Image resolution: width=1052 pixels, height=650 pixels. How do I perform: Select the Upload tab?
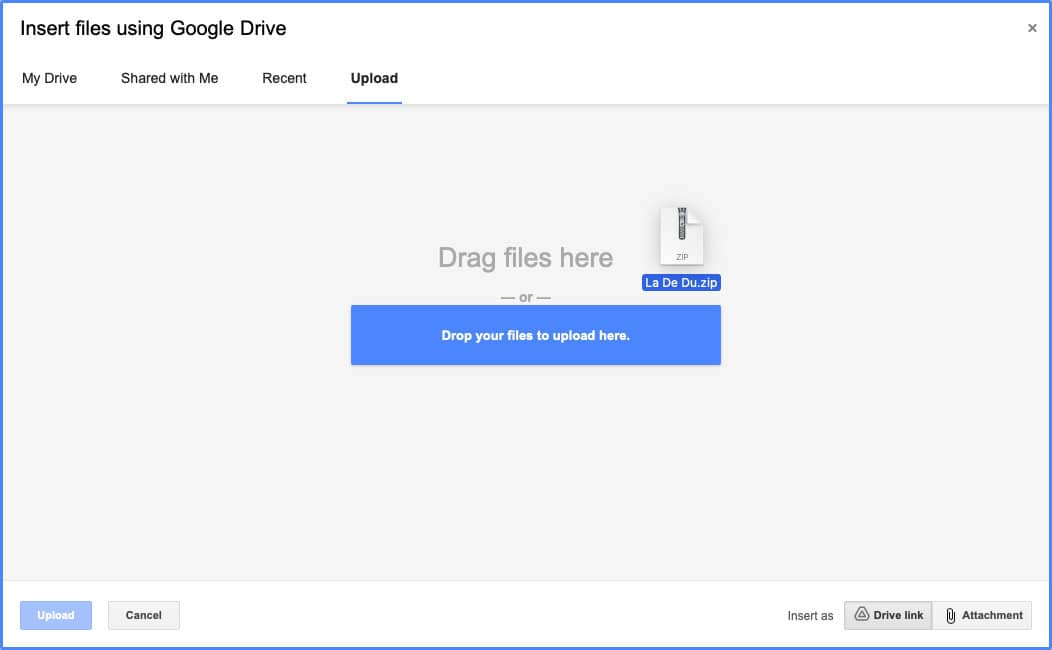coord(374,78)
